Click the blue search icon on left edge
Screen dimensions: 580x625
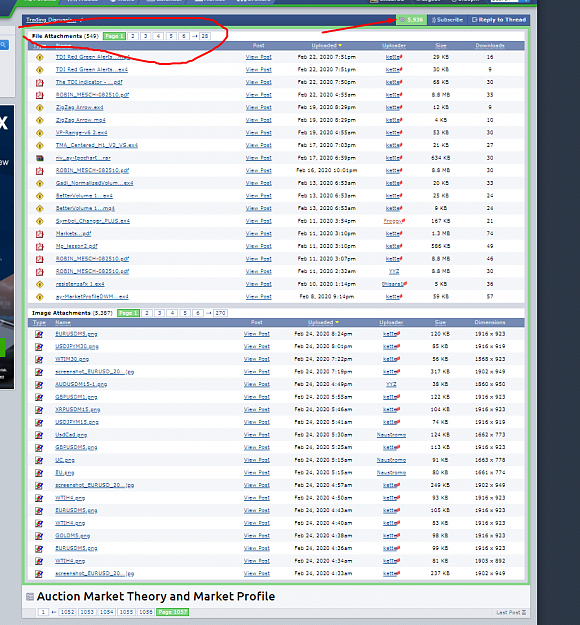[x=3, y=45]
